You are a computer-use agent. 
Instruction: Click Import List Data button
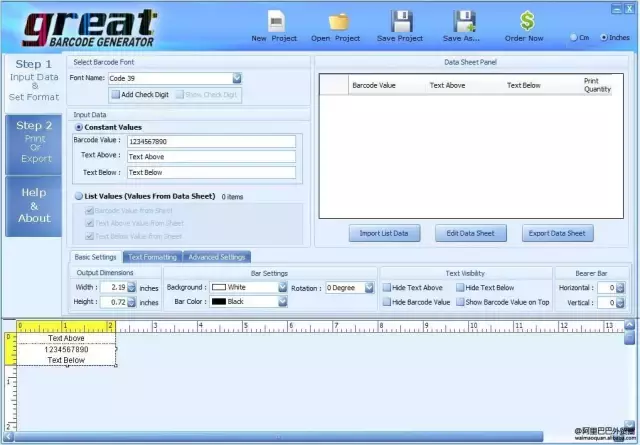384,234
